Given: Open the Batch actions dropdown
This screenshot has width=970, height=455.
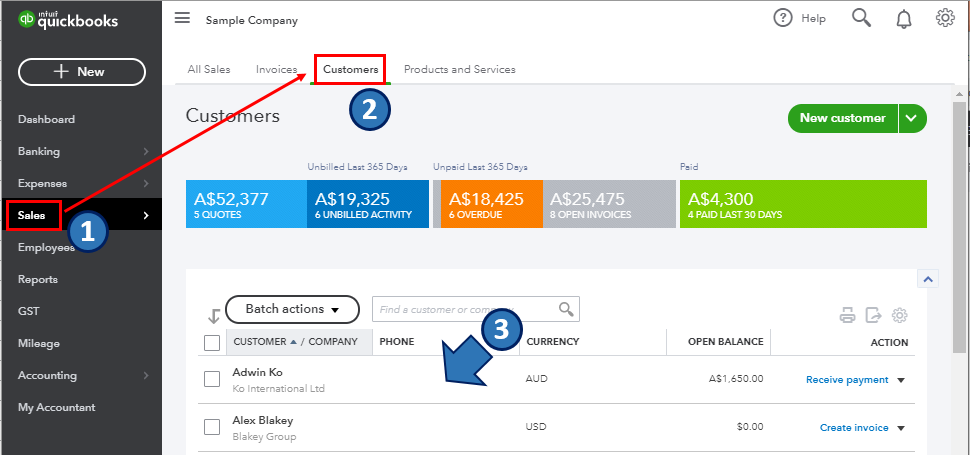Looking at the screenshot, I should (292, 309).
